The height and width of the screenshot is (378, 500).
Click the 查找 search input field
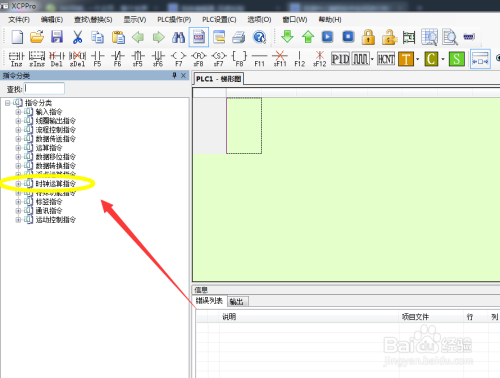44,89
